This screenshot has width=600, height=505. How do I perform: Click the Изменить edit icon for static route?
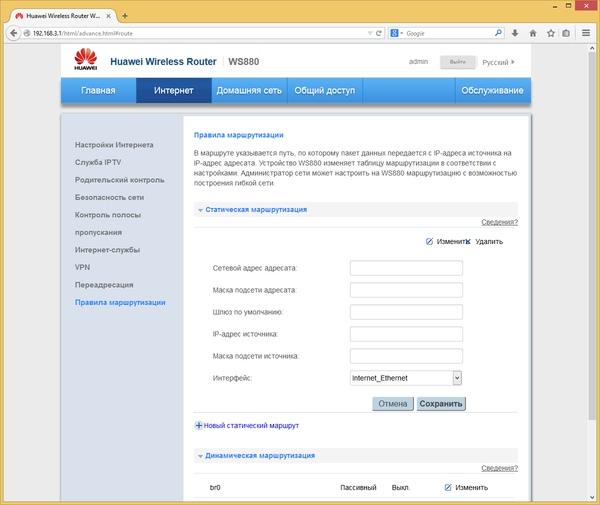click(x=429, y=241)
